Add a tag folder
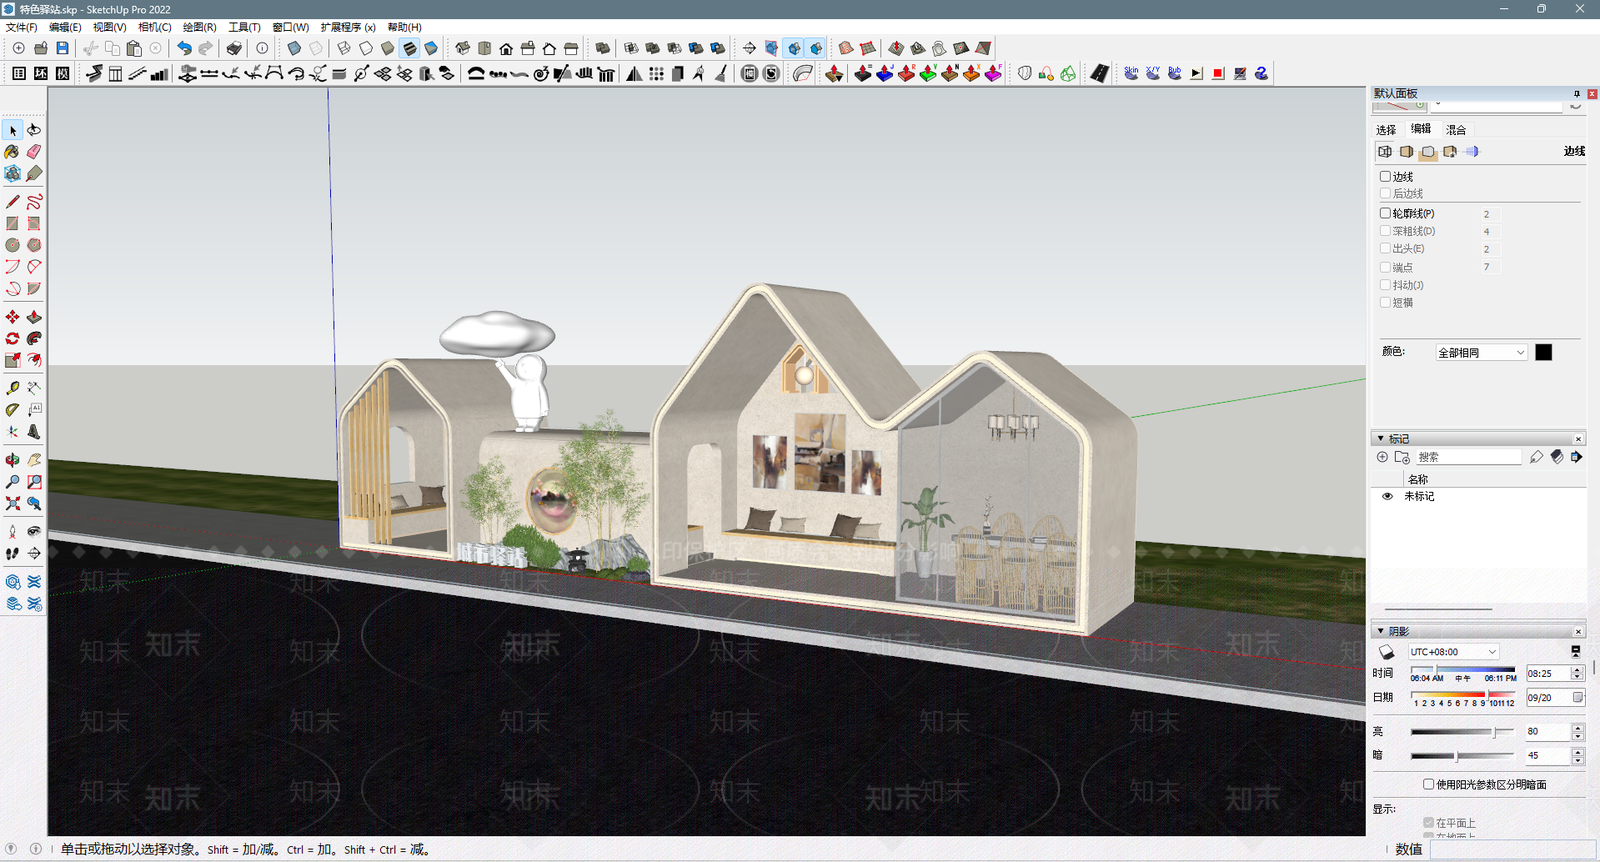The width and height of the screenshot is (1600, 862). [1402, 457]
